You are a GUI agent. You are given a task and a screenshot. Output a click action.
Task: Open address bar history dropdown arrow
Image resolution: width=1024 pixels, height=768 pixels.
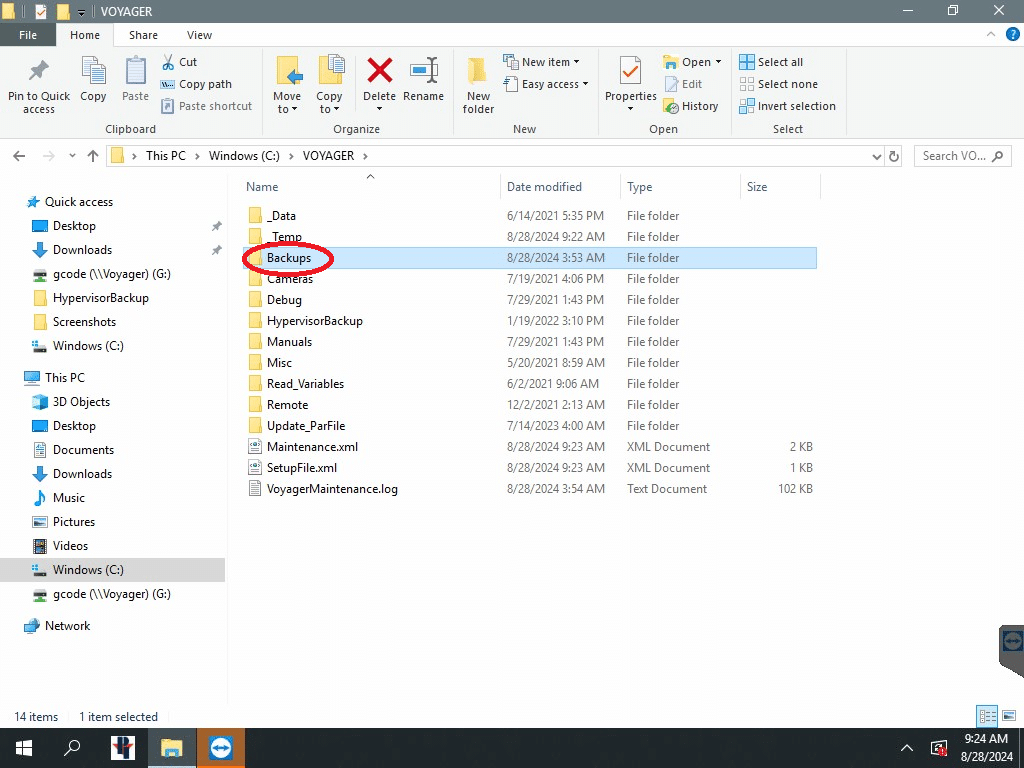876,156
